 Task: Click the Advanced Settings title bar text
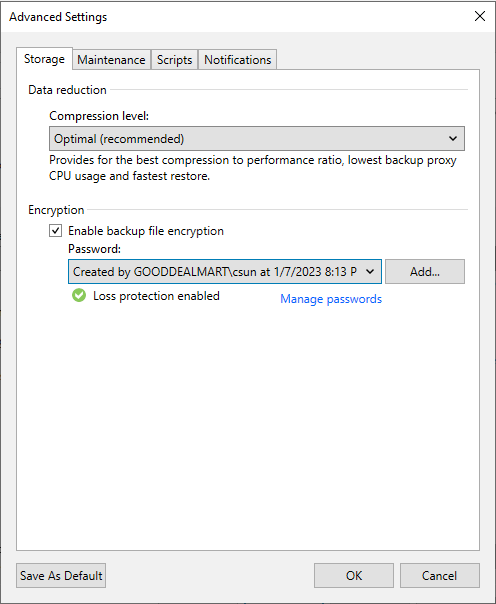pos(58,17)
